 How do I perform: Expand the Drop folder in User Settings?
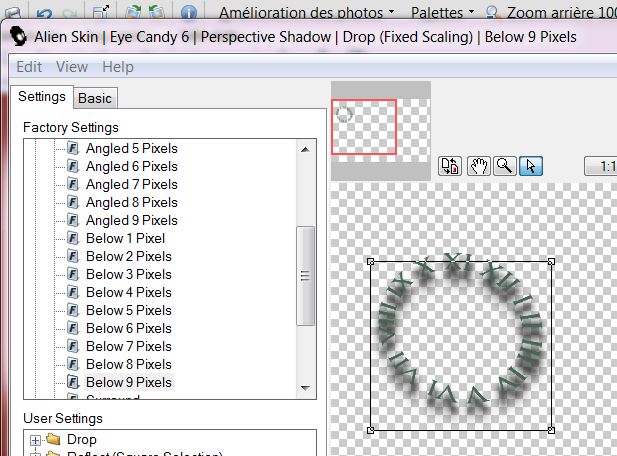(35, 440)
